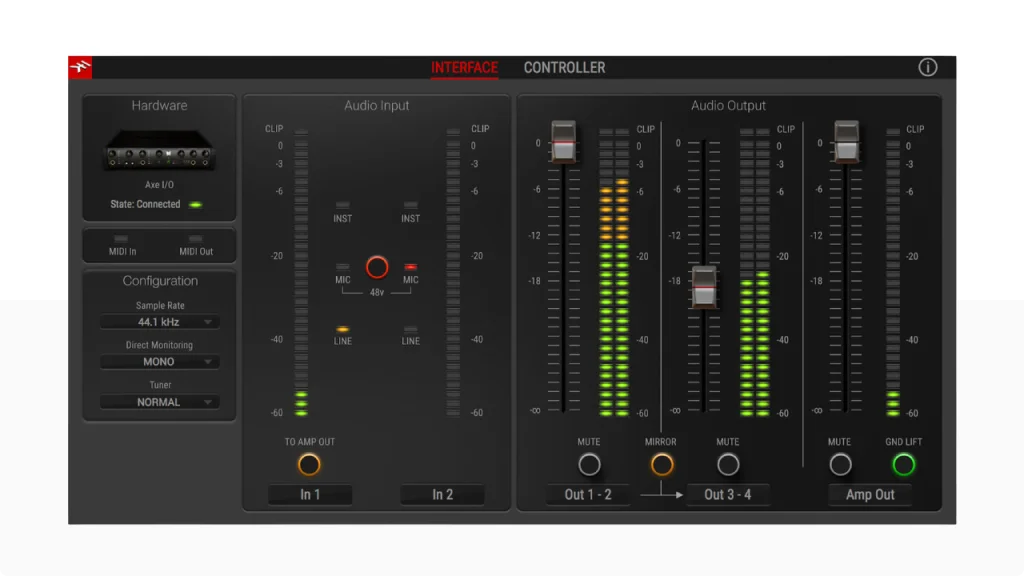
Task: Click the IK Multimedia logo icon
Action: point(82,67)
